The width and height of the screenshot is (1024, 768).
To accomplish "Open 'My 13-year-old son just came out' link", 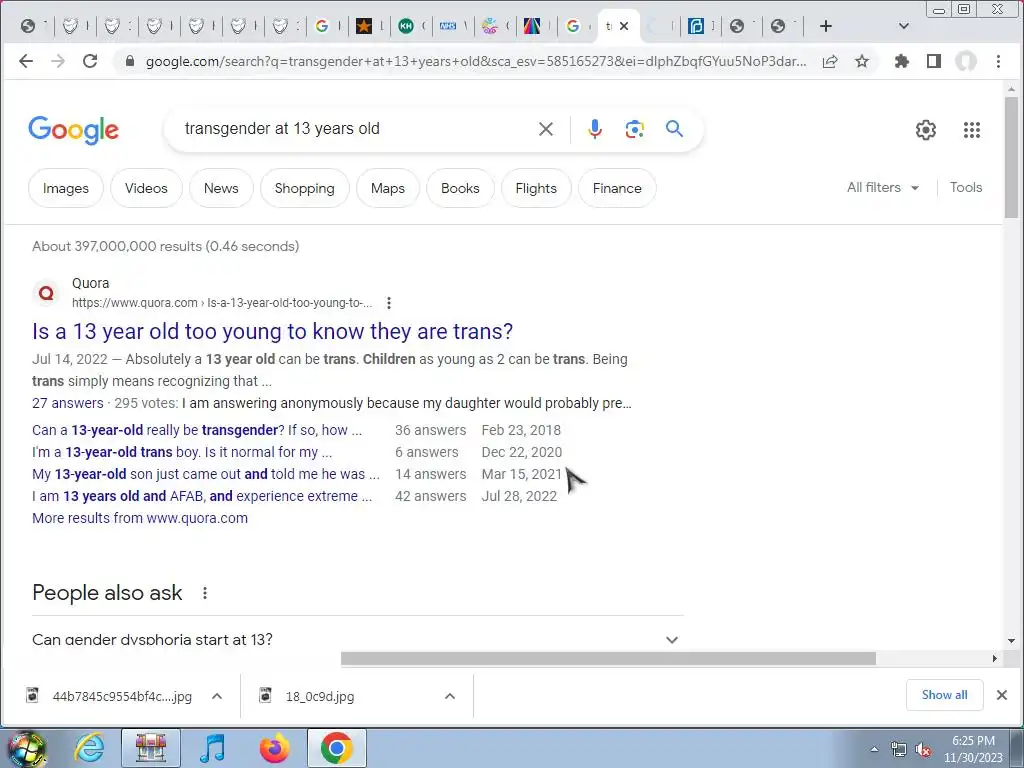I will (x=206, y=474).
